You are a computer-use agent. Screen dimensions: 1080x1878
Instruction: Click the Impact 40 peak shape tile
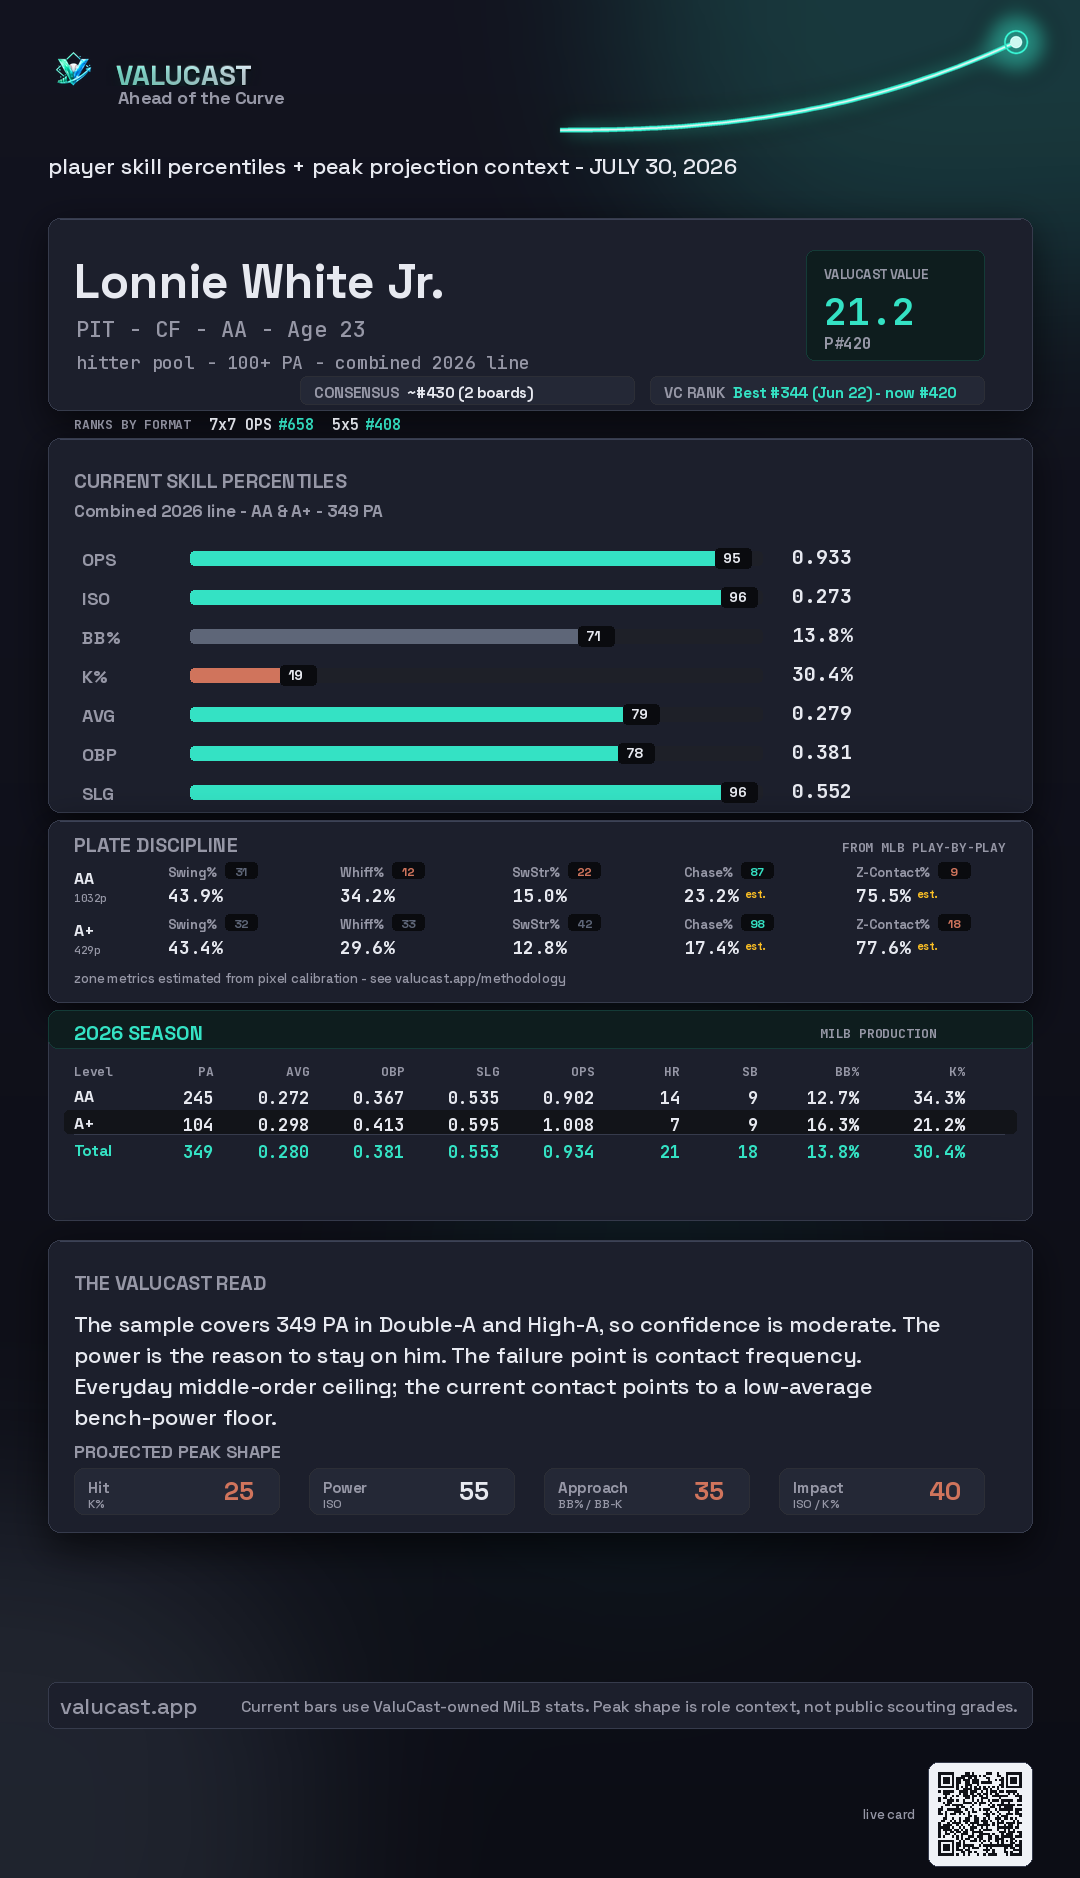click(882, 1491)
